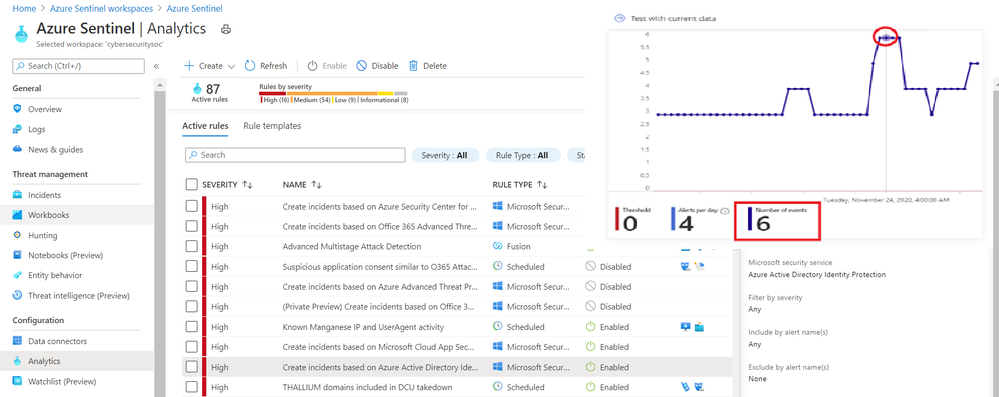Click the print icon beside Analytics title
Viewport: 999px width, 397px height.
tap(226, 29)
